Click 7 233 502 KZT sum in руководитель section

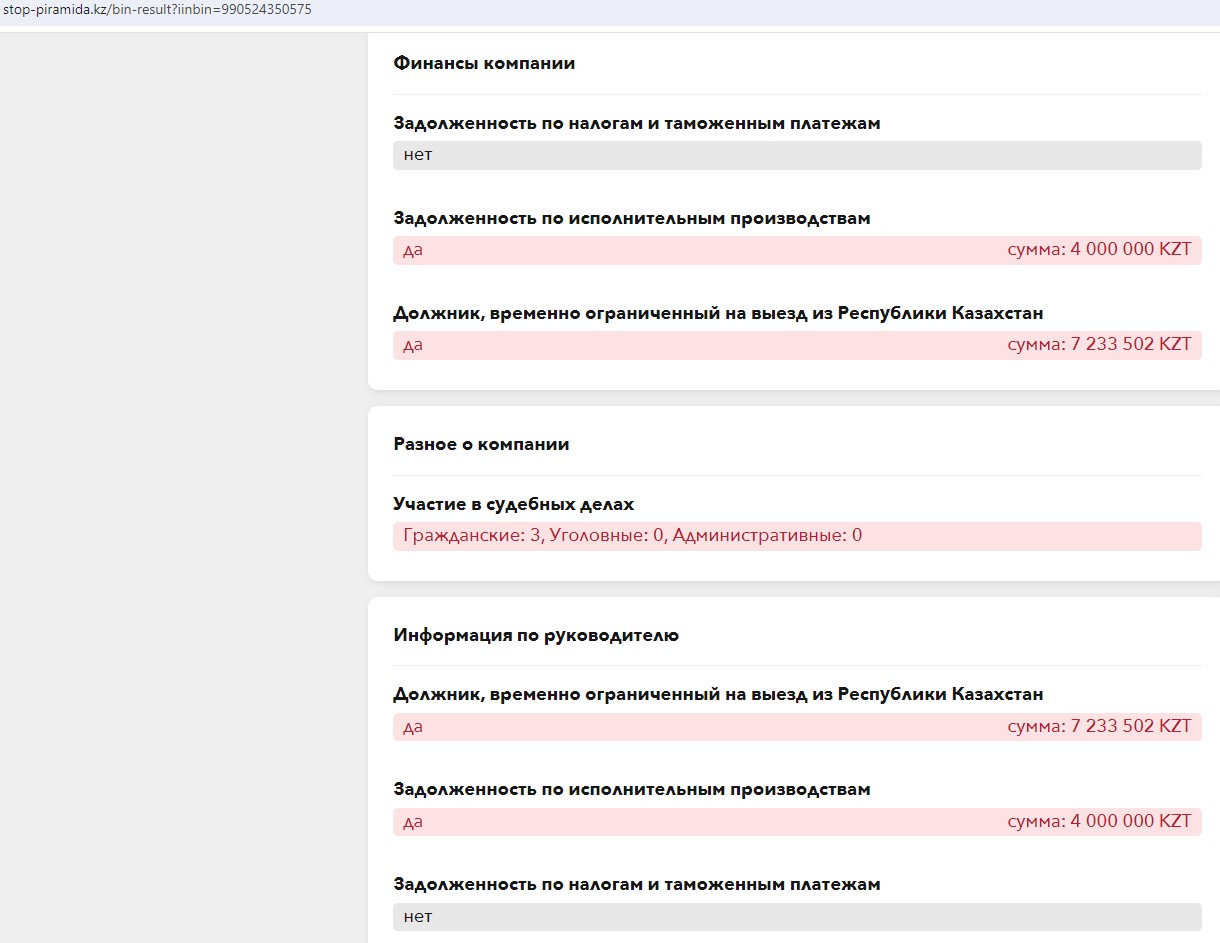(x=1099, y=726)
